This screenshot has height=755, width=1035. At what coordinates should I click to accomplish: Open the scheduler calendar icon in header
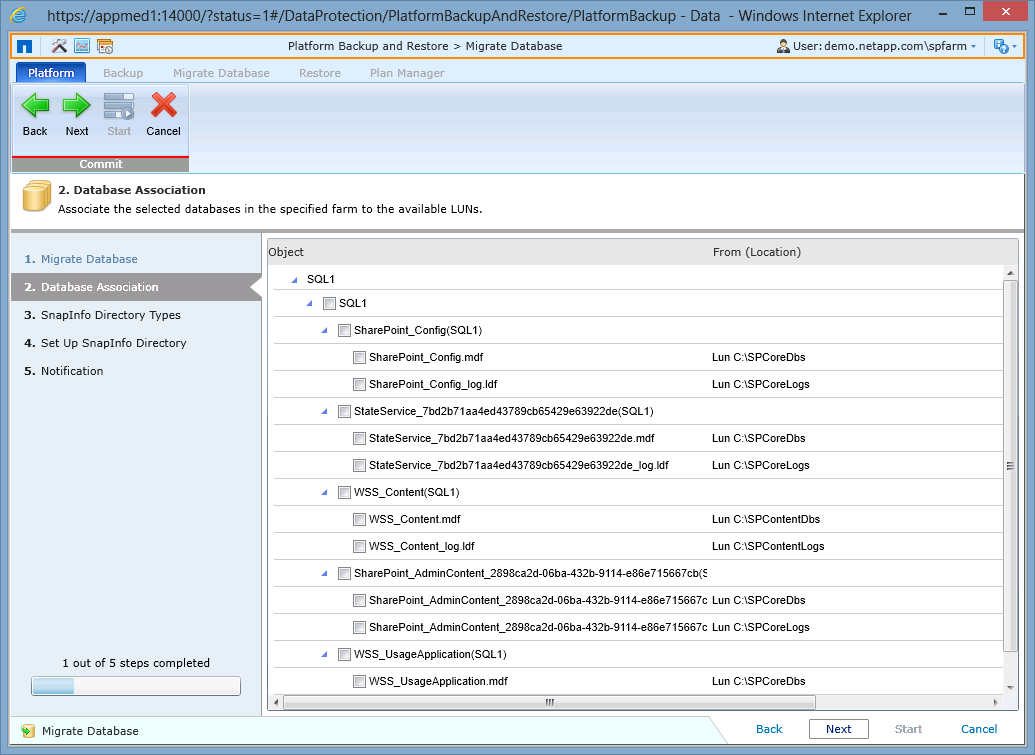tap(105, 46)
